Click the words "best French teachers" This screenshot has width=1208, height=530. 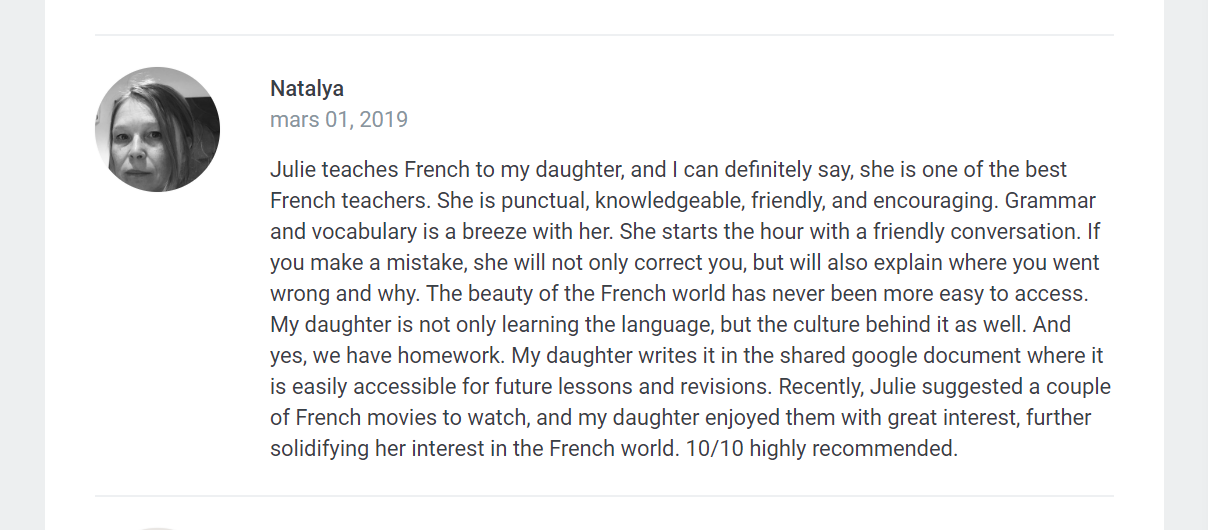pyautogui.click(x=669, y=185)
